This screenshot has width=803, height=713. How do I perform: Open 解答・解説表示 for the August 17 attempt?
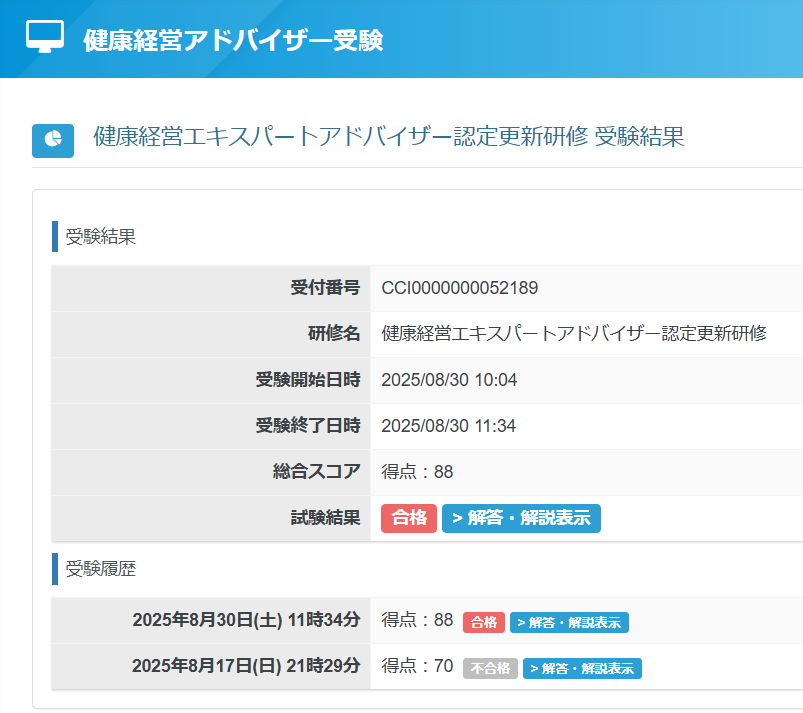[x=582, y=668]
